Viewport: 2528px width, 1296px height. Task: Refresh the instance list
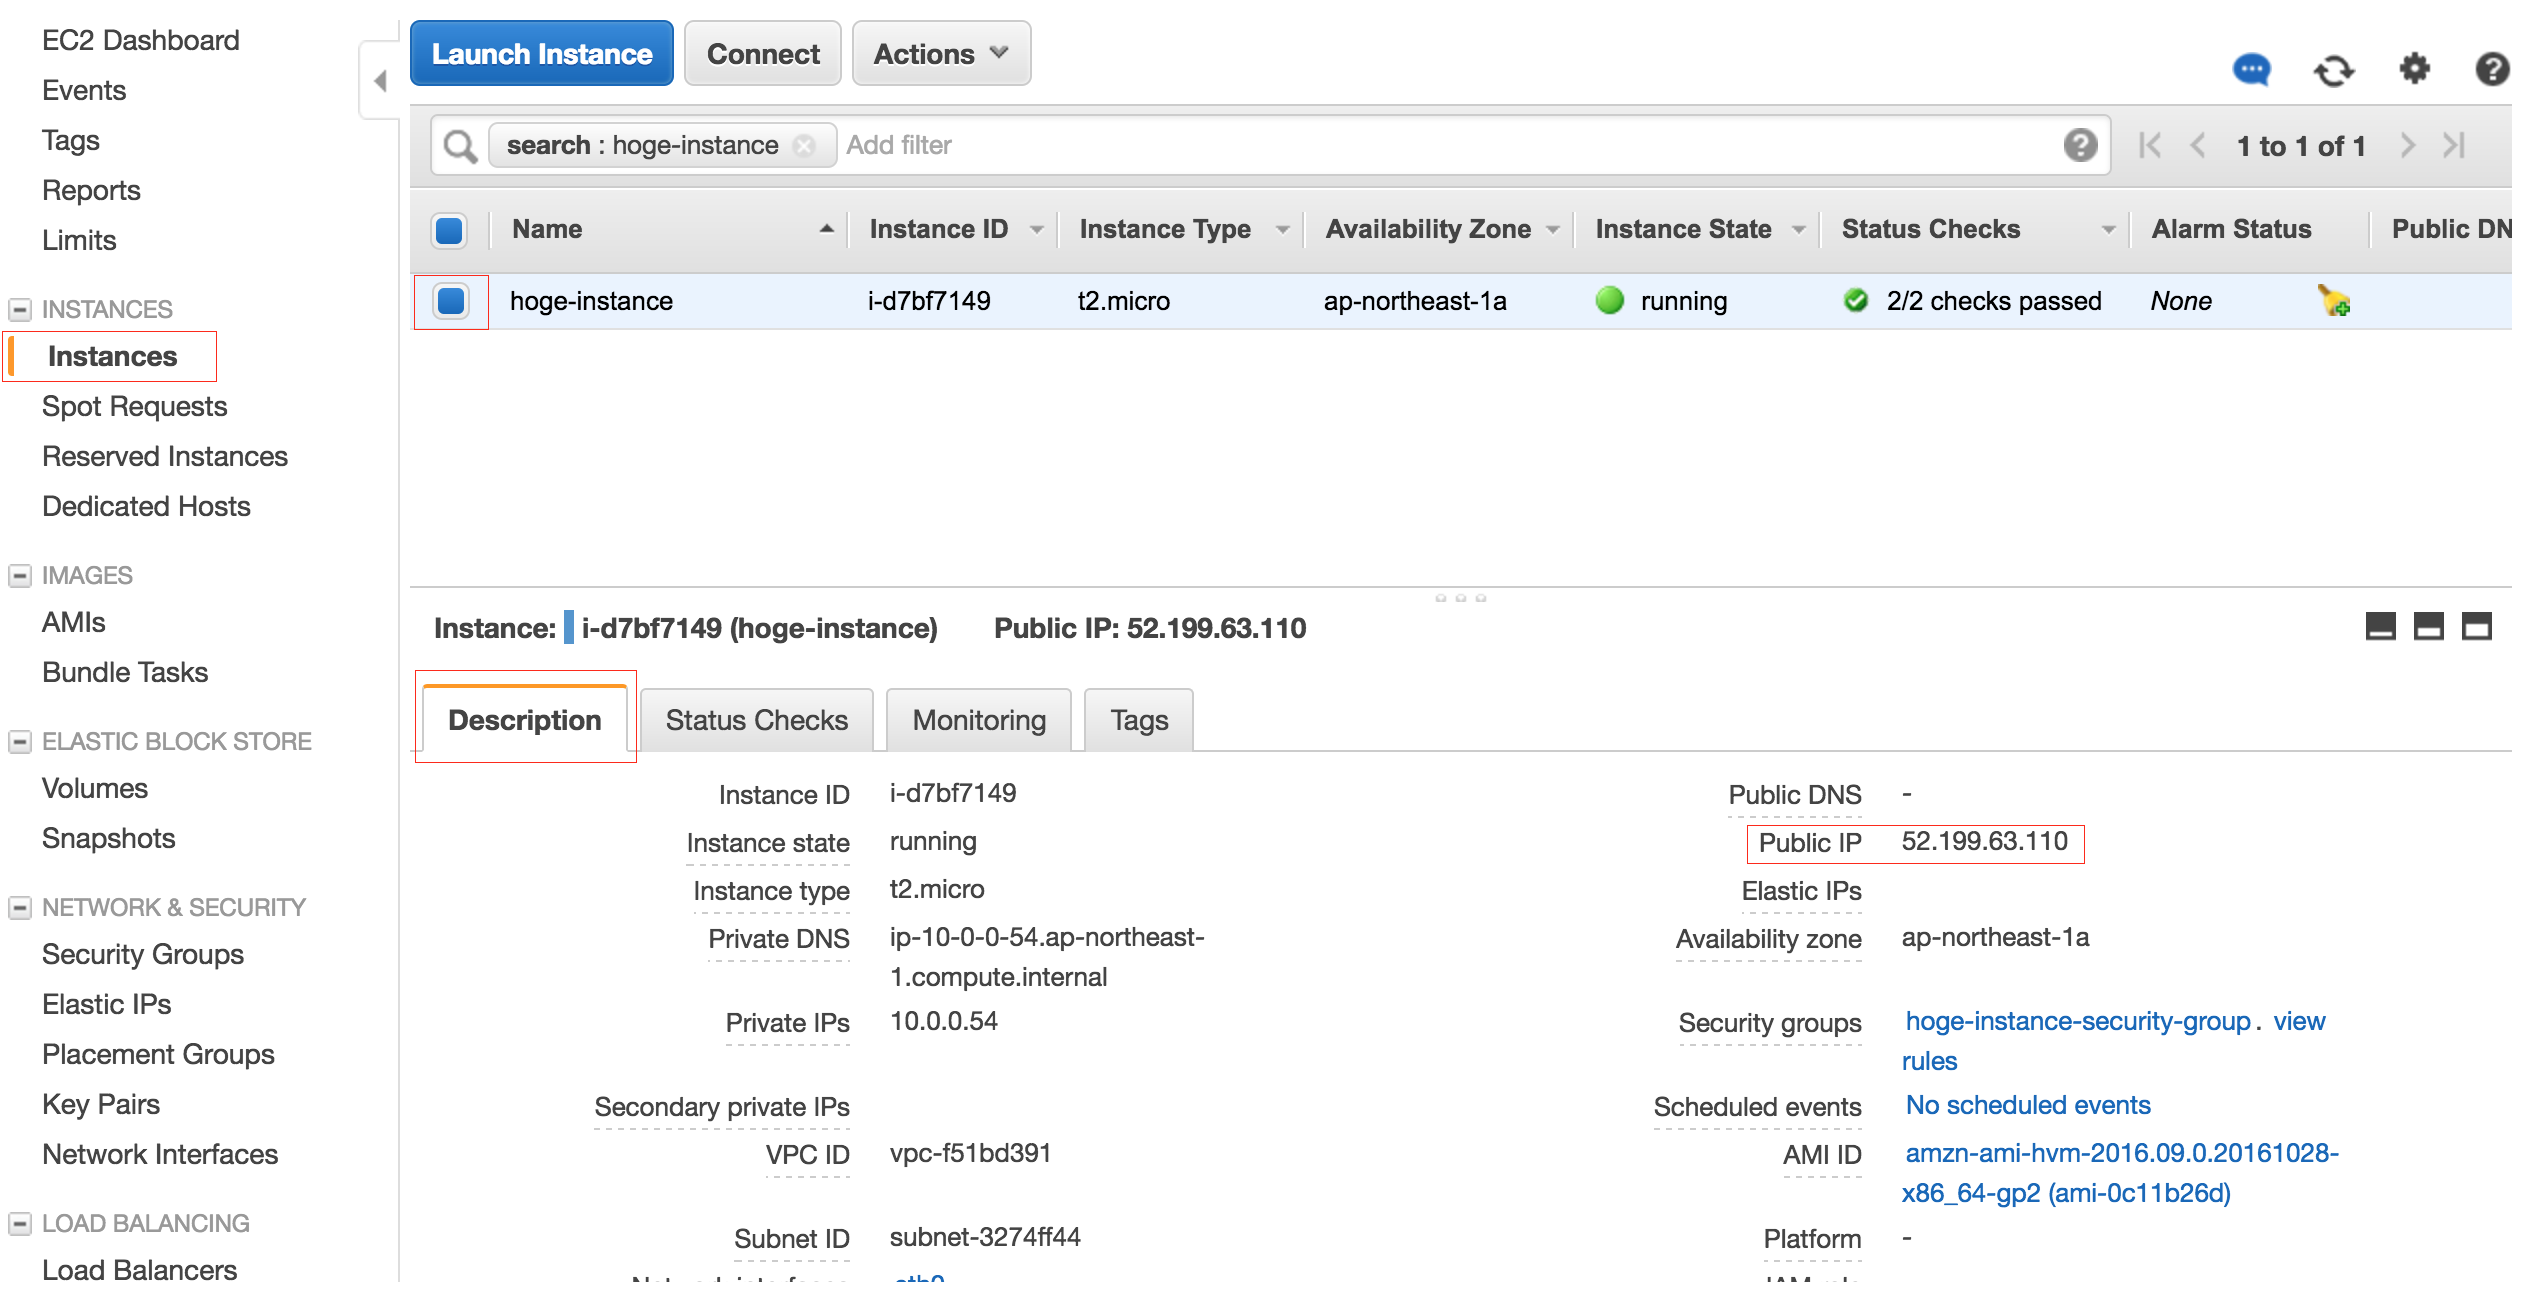(2333, 71)
